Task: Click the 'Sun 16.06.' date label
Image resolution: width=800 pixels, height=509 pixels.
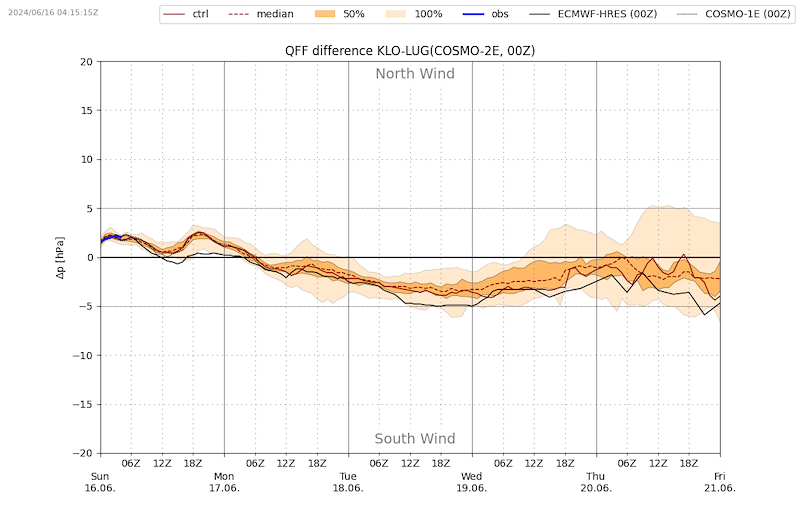Action: [100, 482]
